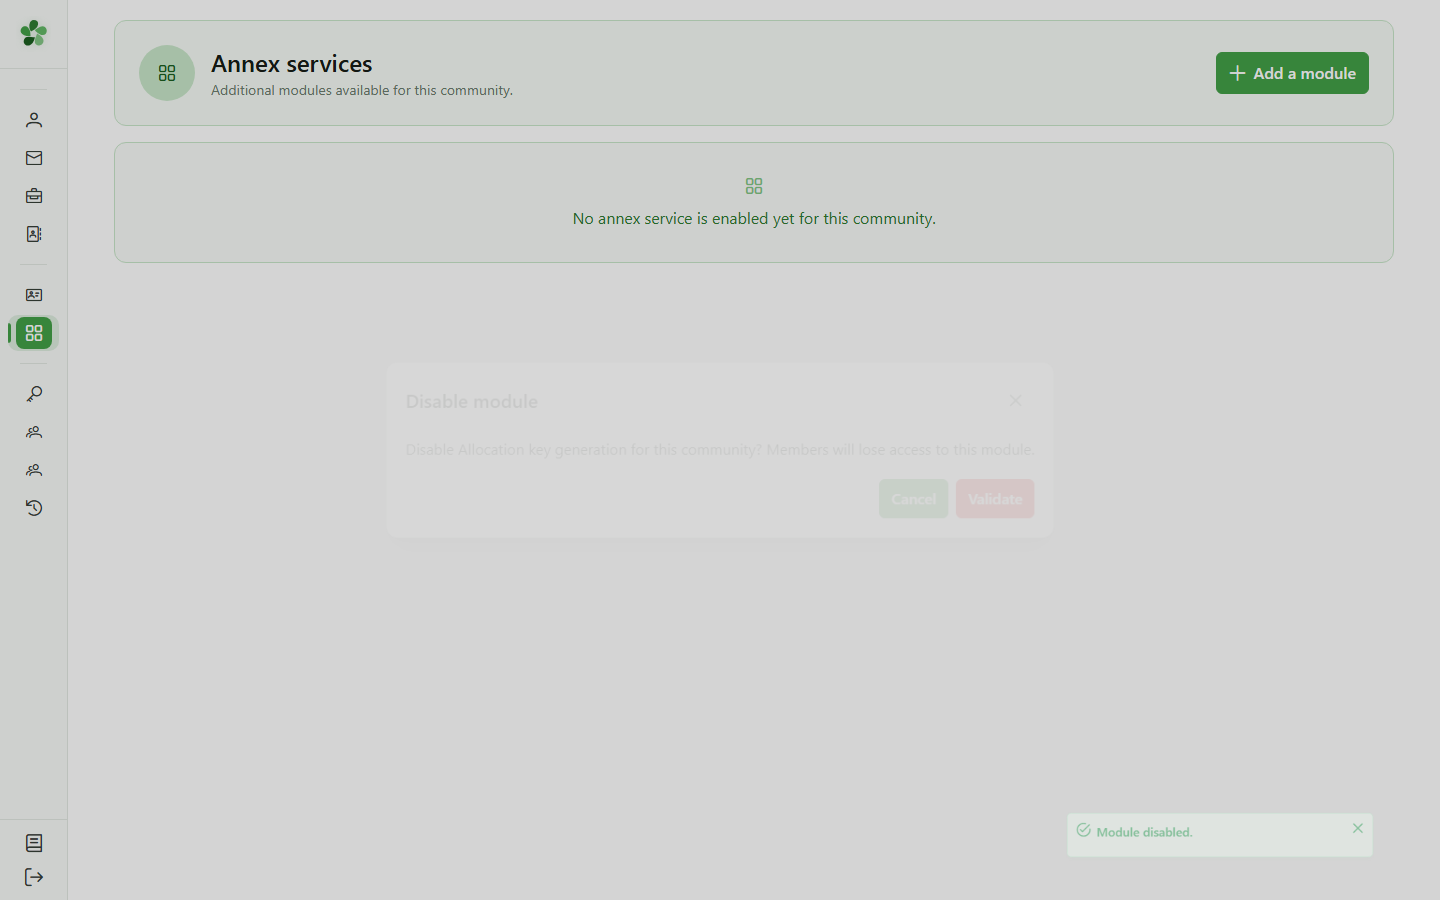This screenshot has width=1440, height=900.
Task: Open the mail envelope sidebar icon
Action: (34, 158)
